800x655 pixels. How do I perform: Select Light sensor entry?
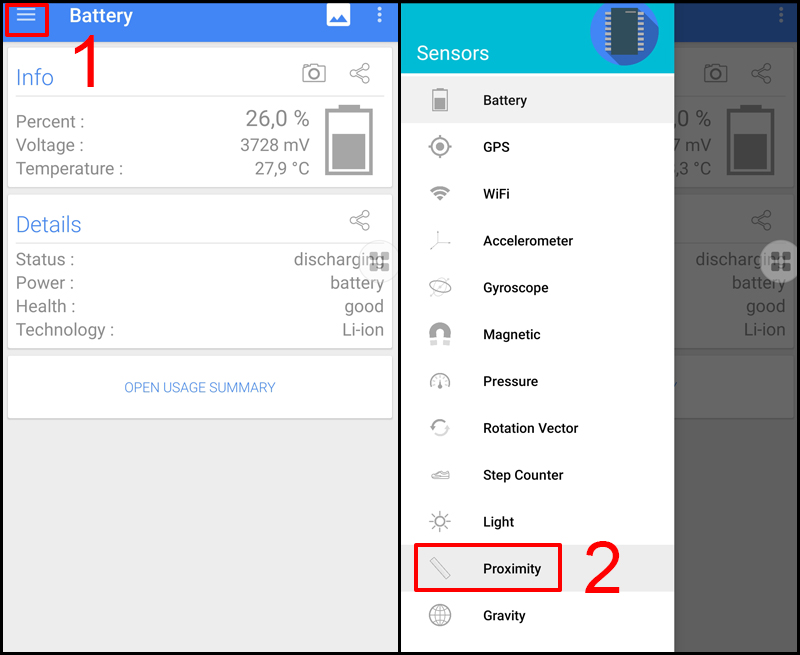(537, 522)
